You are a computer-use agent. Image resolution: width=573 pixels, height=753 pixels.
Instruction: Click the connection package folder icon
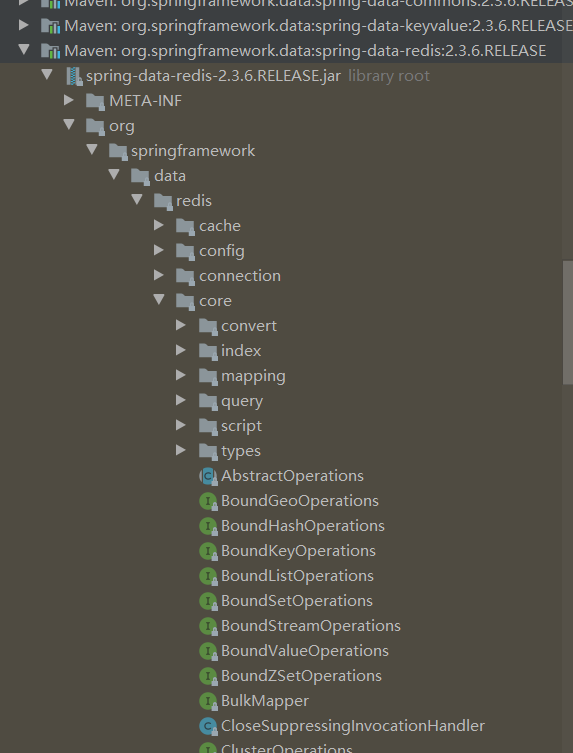(185, 276)
